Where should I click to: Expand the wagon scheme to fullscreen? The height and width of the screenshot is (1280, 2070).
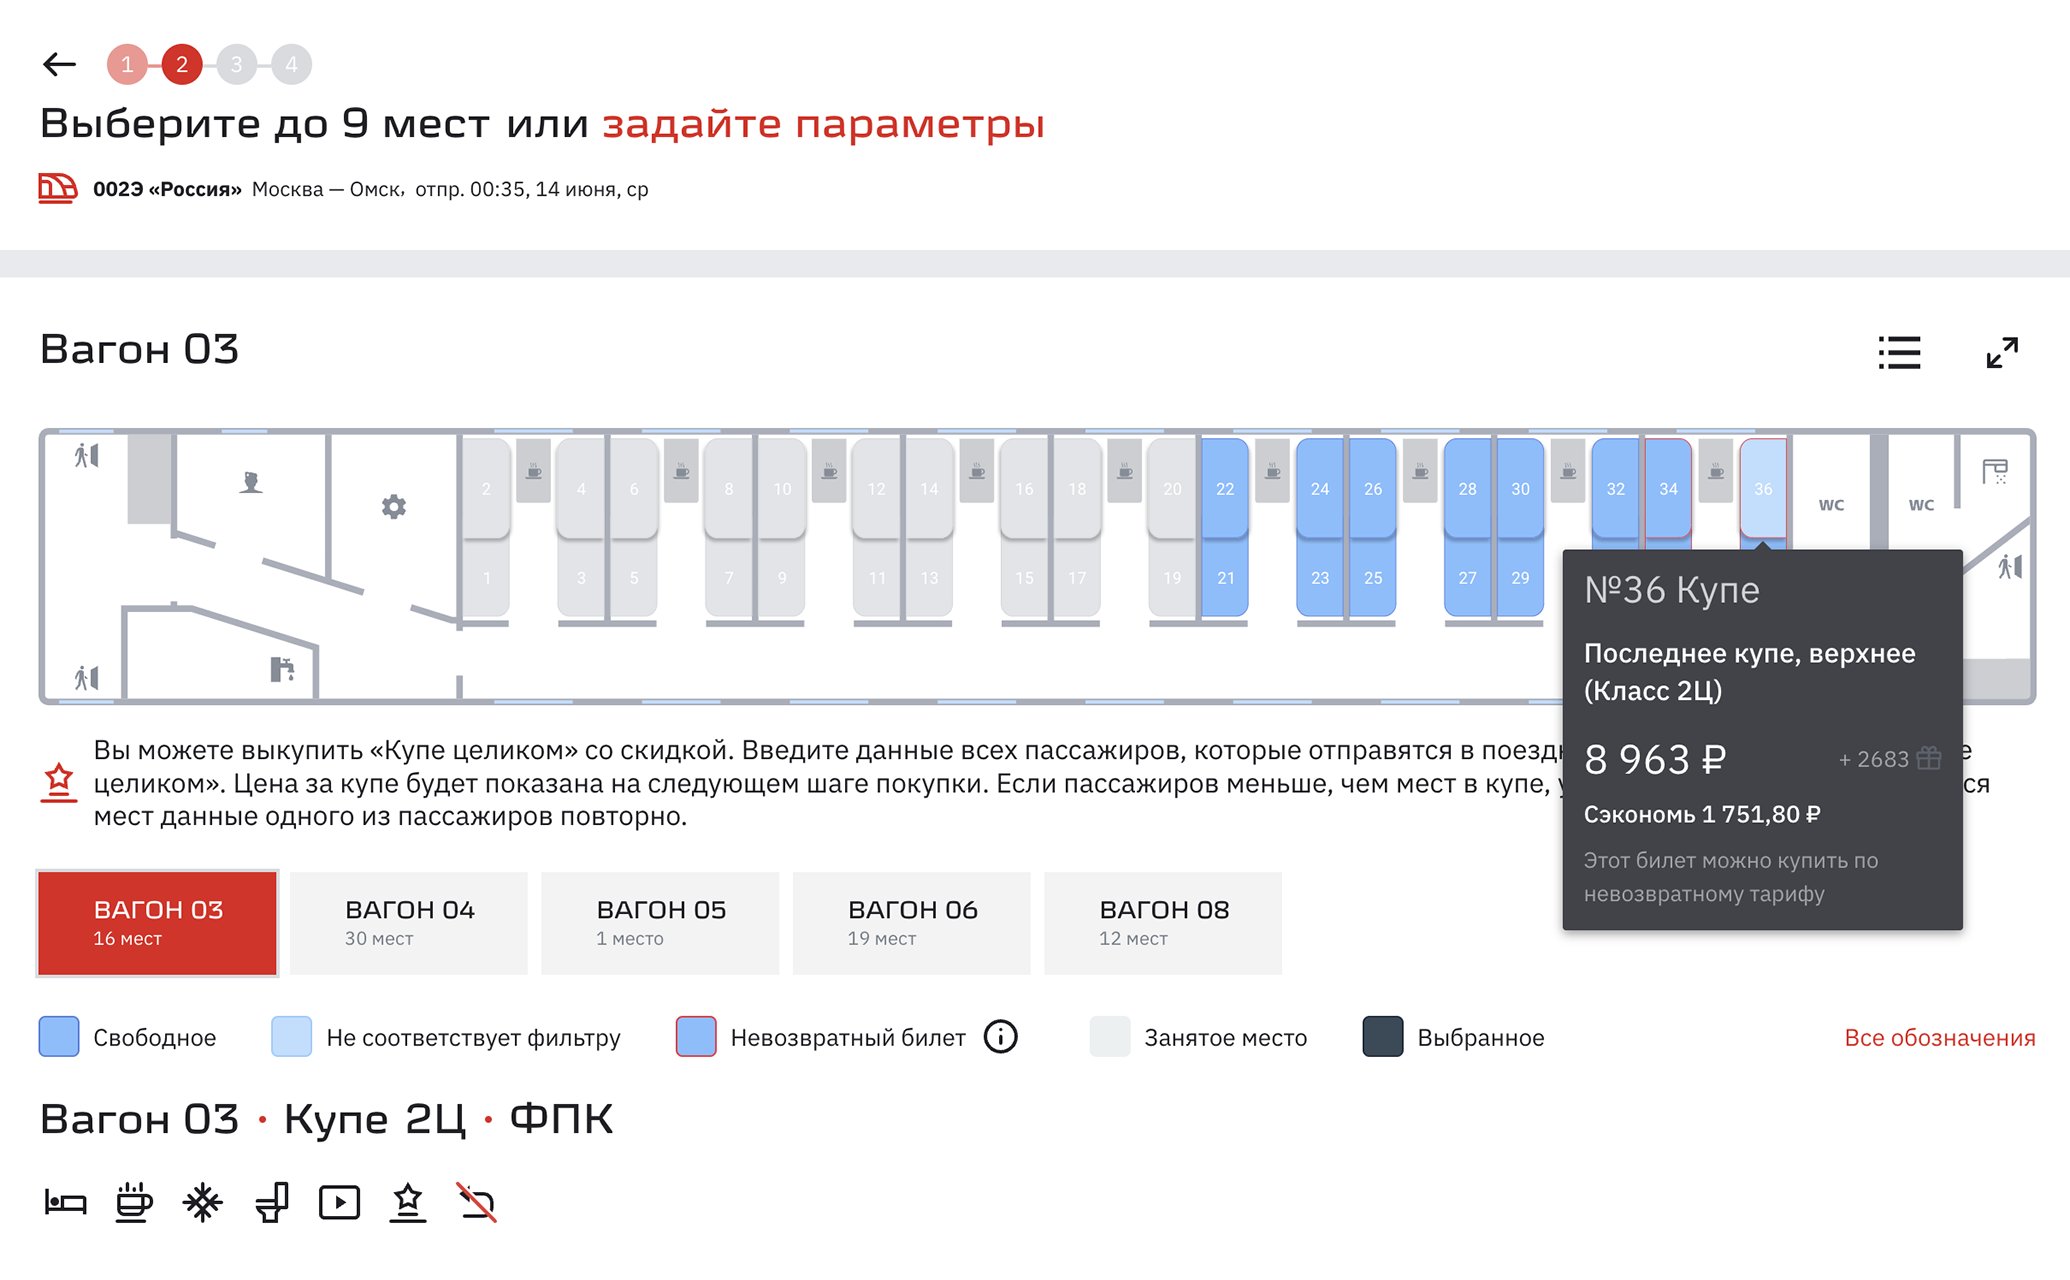pyautogui.click(x=2001, y=352)
